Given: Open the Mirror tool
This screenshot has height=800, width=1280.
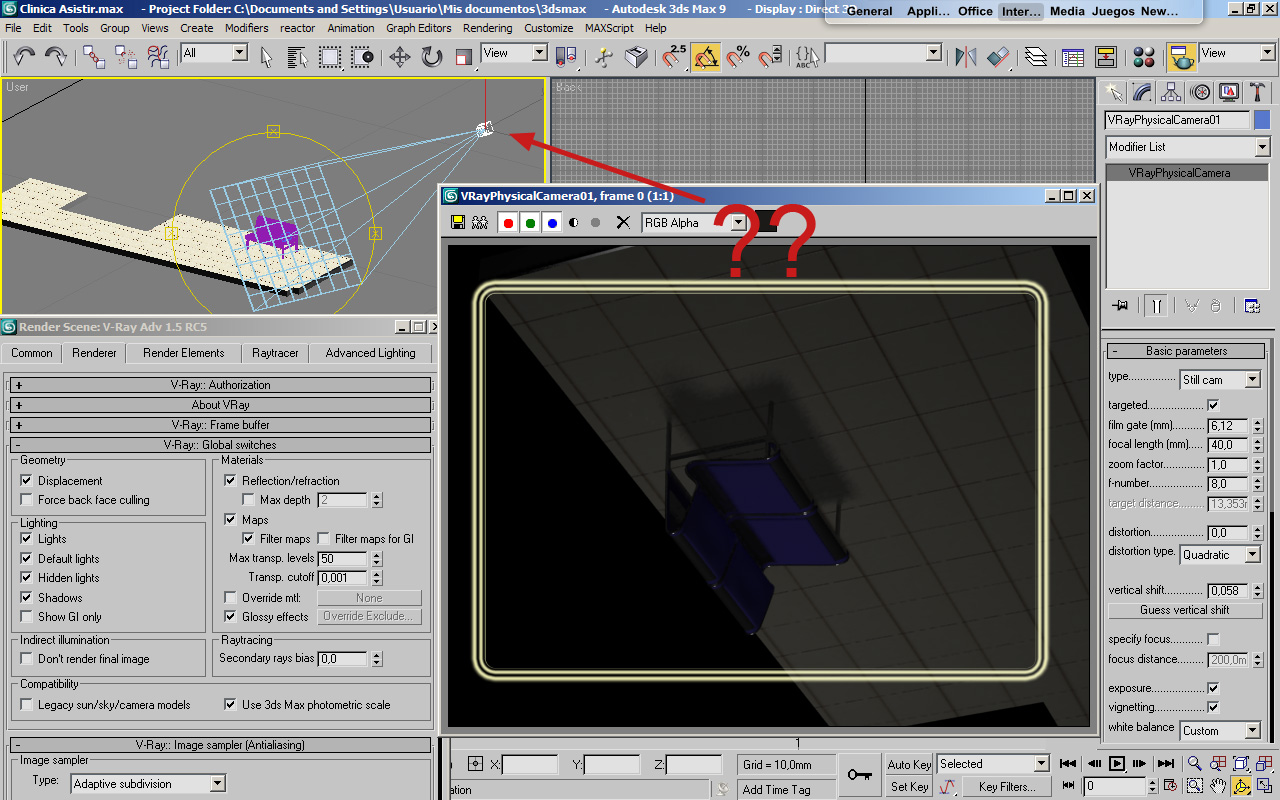Looking at the screenshot, I should click(965, 56).
